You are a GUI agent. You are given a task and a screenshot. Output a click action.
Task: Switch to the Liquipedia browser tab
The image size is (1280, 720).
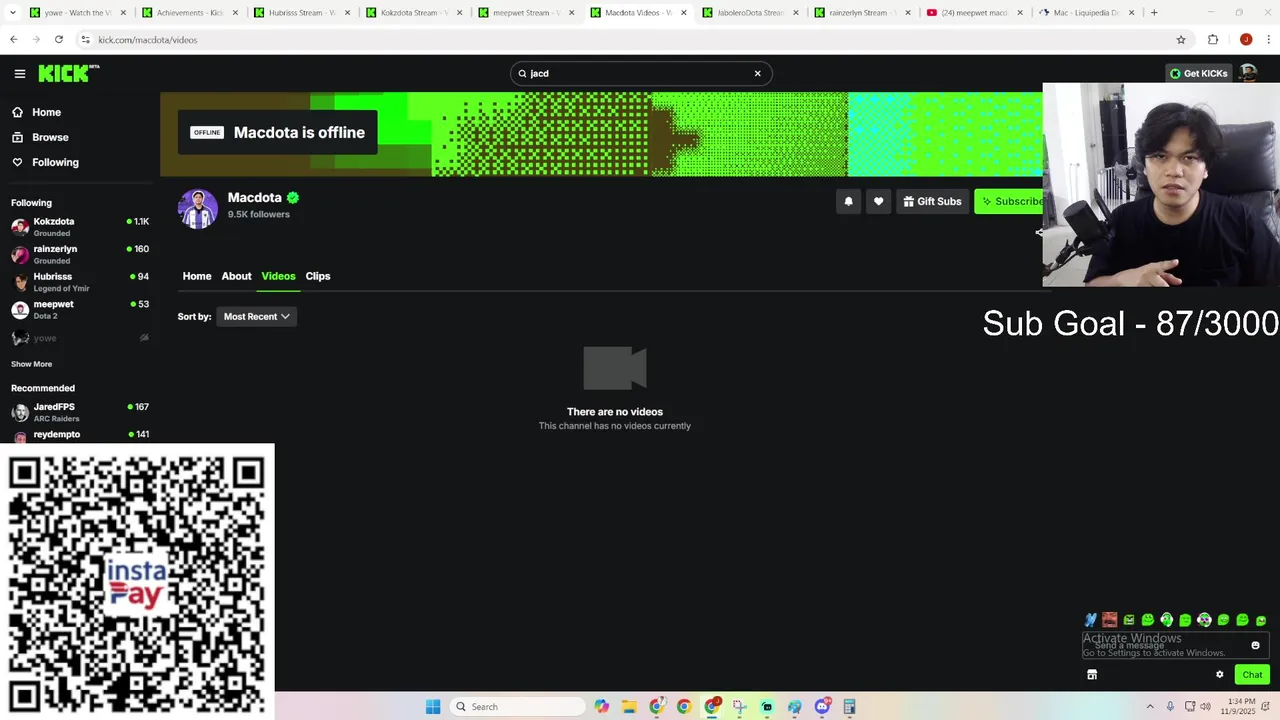point(1085,13)
